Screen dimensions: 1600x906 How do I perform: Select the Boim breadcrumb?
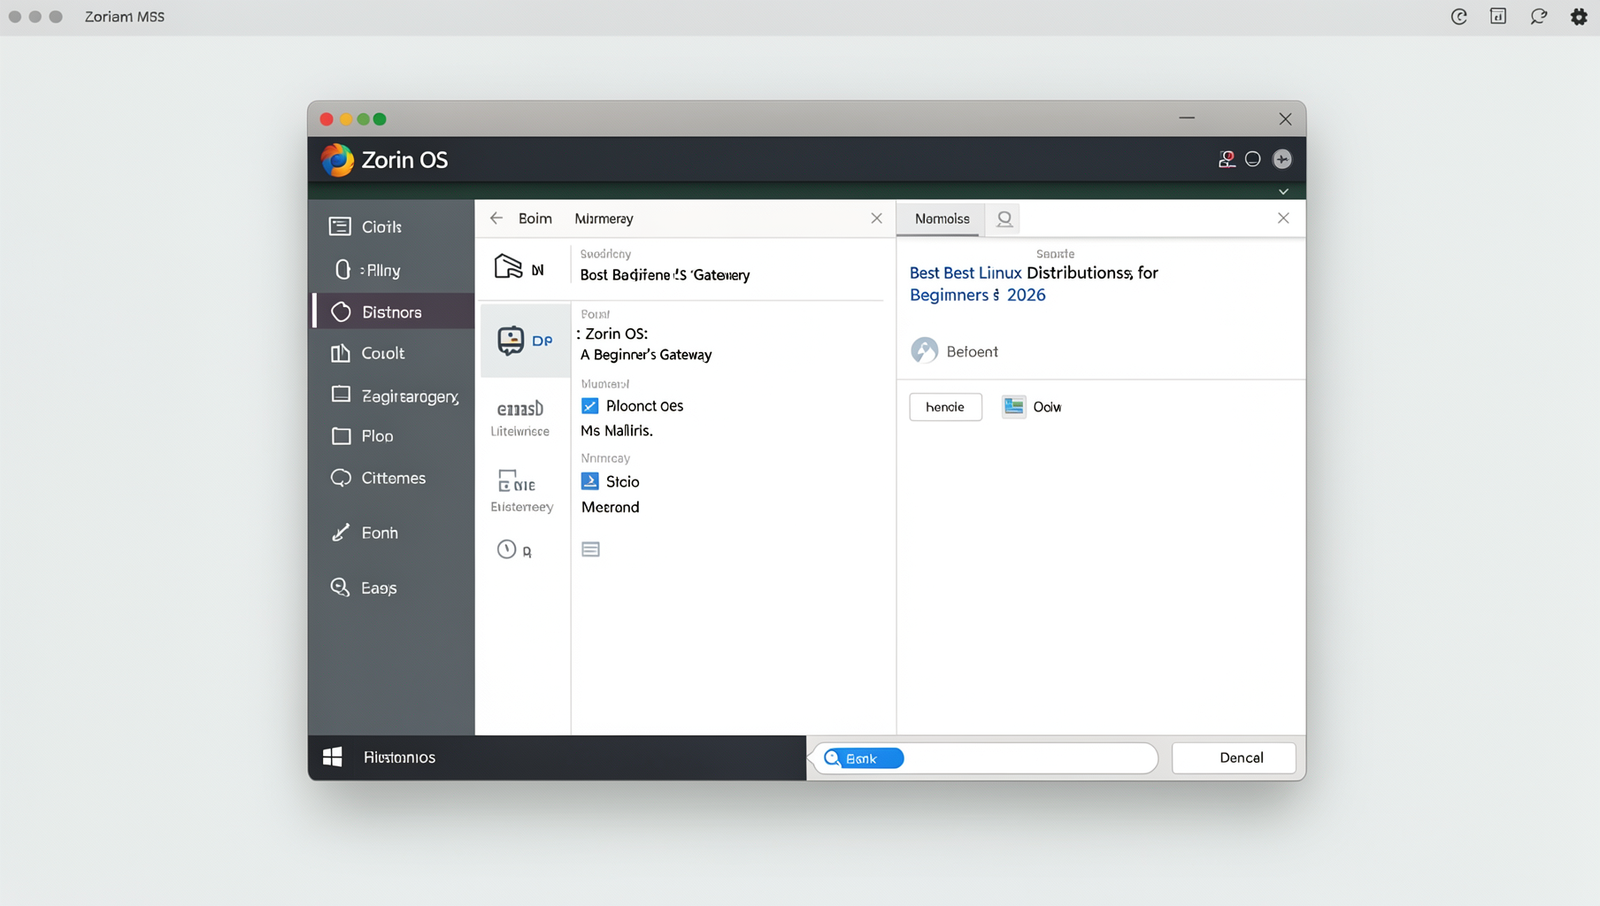pyautogui.click(x=535, y=218)
